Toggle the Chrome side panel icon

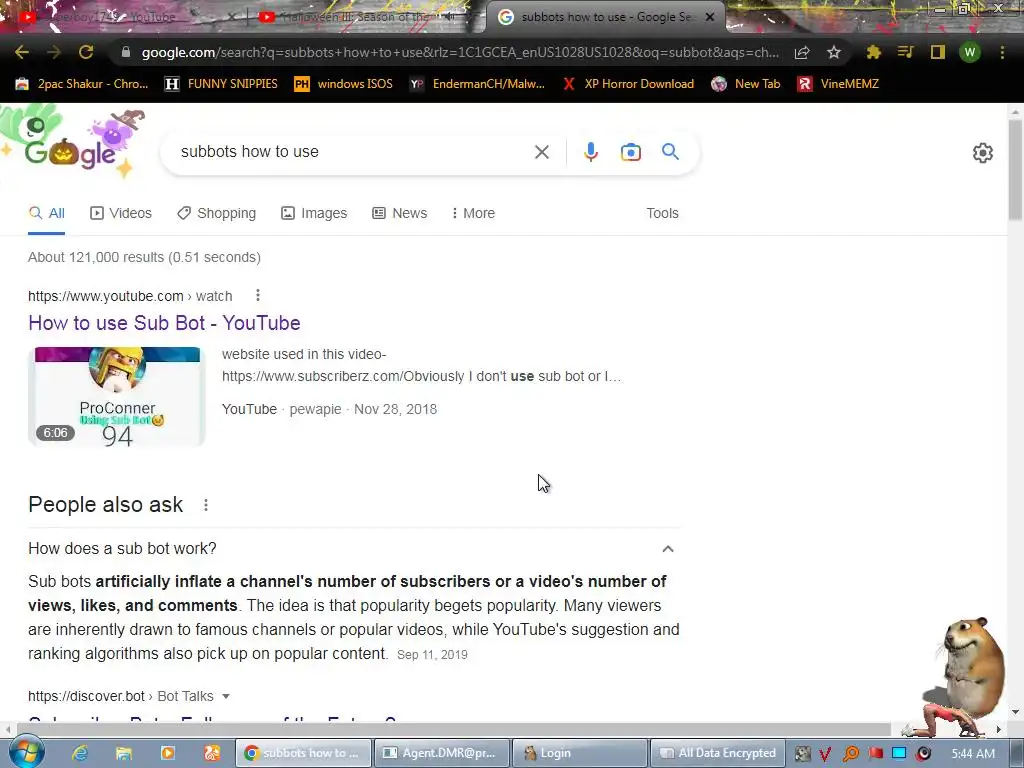point(937,52)
